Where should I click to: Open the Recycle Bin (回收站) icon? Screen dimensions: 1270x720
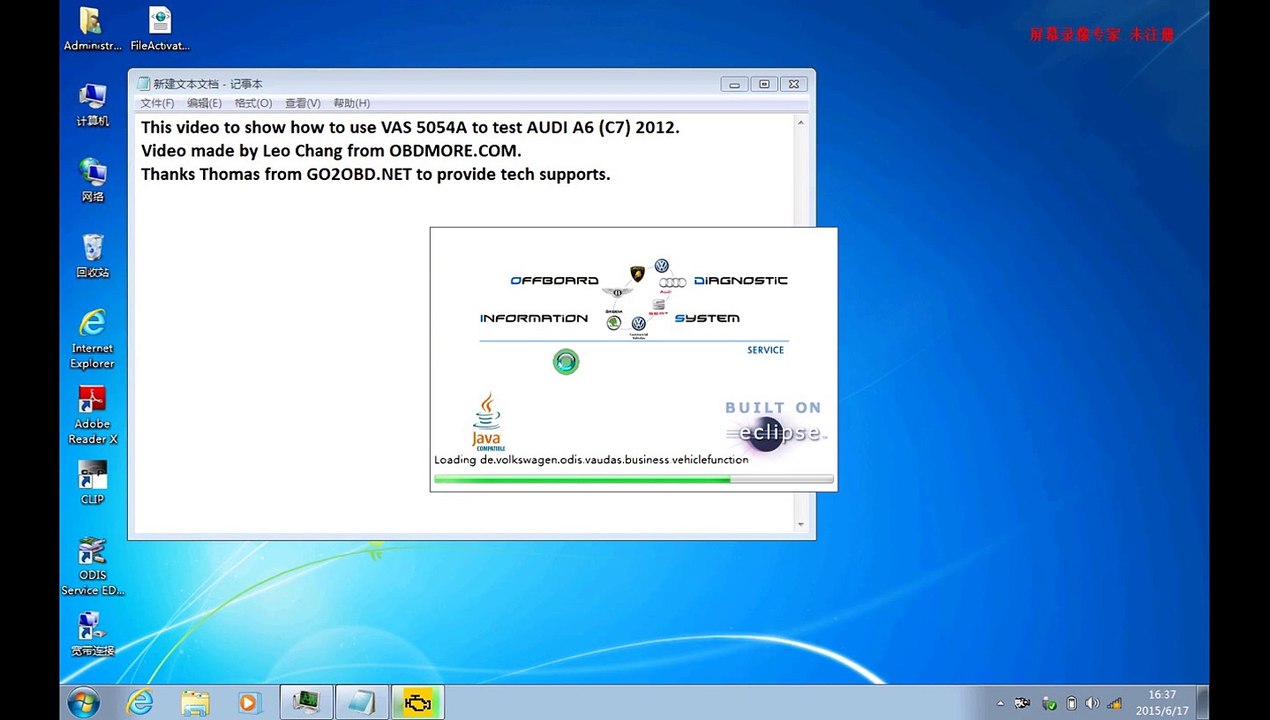(x=92, y=255)
